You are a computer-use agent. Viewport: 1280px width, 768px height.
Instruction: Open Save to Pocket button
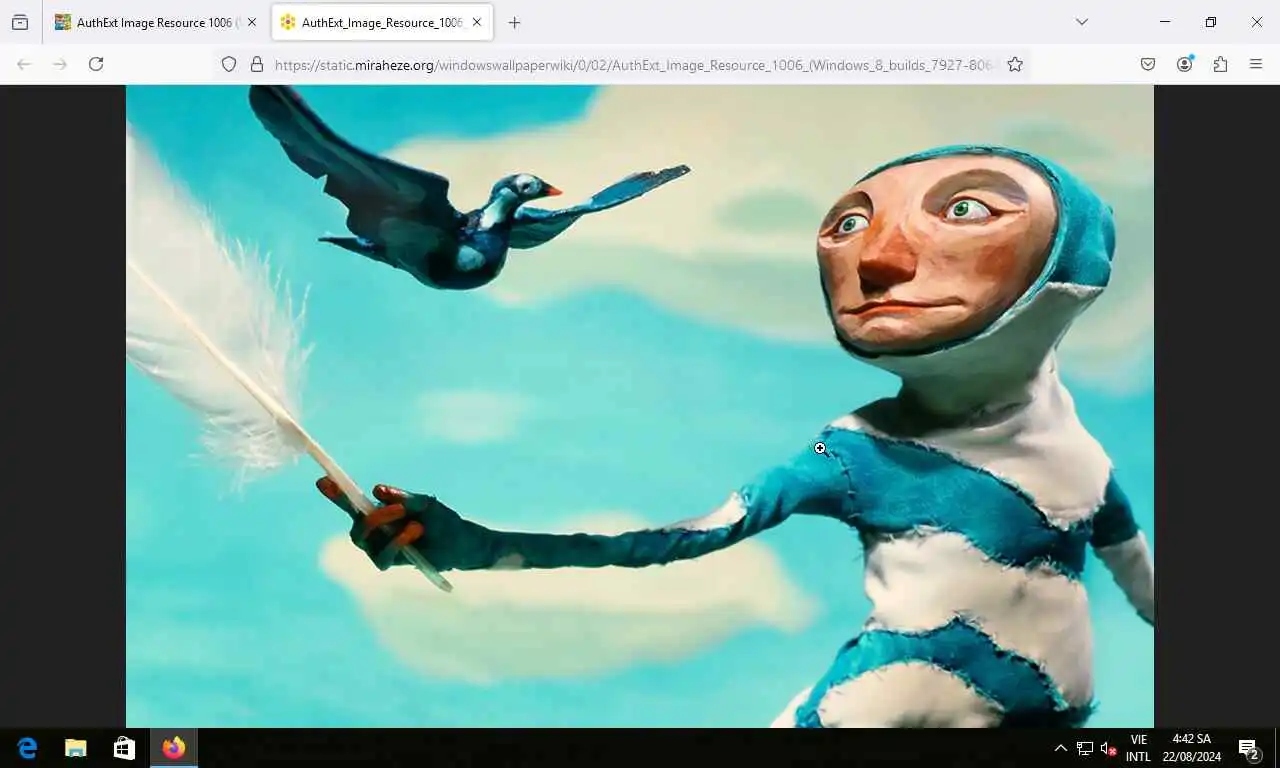pyautogui.click(x=1148, y=64)
